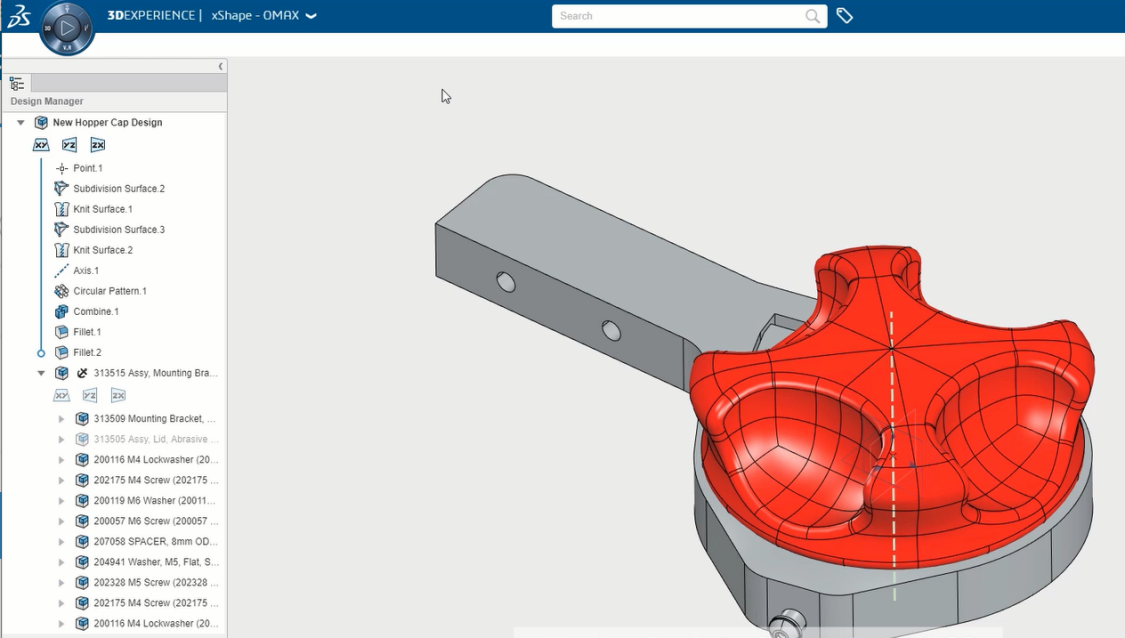Switch to the Design Manager tree tab
Image resolution: width=1125 pixels, height=638 pixels.
(x=16, y=84)
